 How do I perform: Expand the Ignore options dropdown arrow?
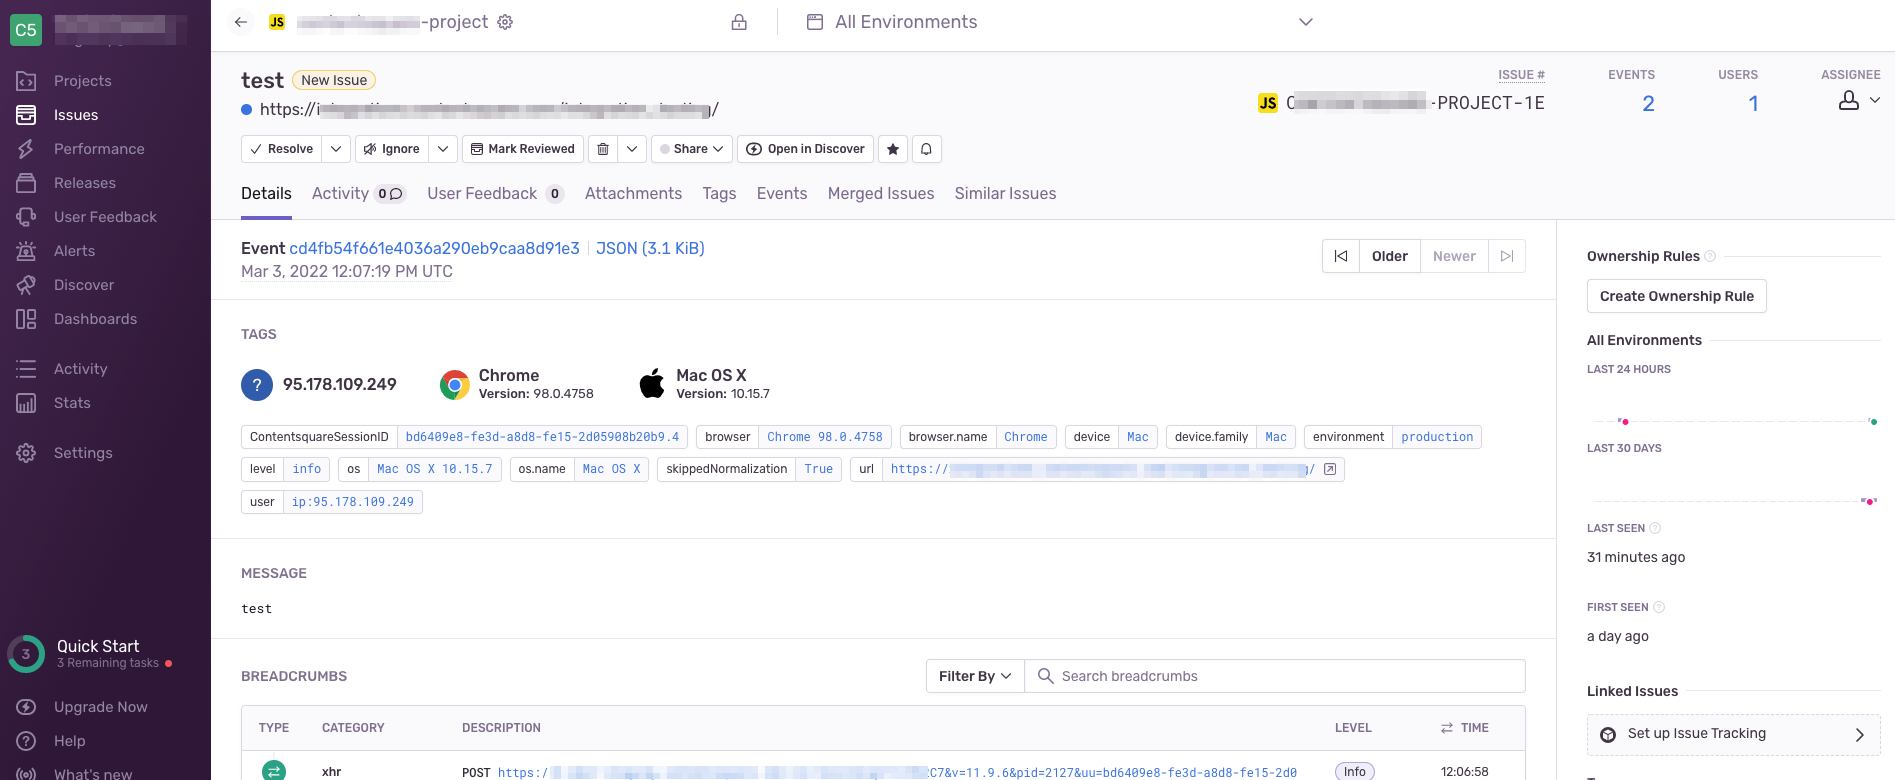(443, 149)
